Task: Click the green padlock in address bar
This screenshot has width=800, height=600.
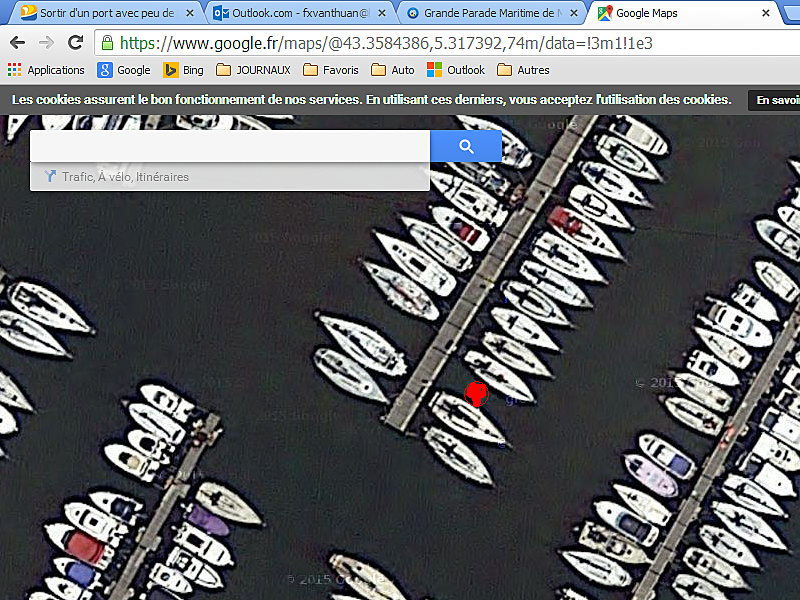Action: (x=107, y=43)
